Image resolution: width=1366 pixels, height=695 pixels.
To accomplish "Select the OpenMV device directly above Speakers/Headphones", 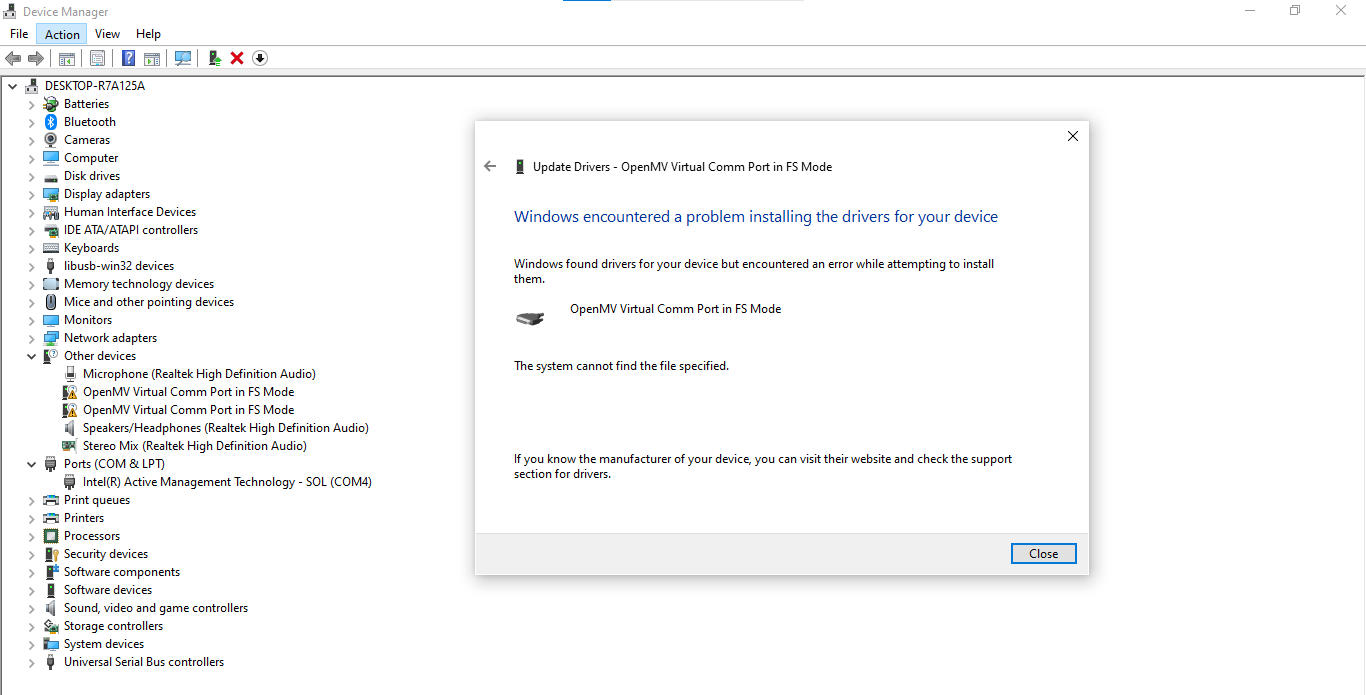I will 188,410.
